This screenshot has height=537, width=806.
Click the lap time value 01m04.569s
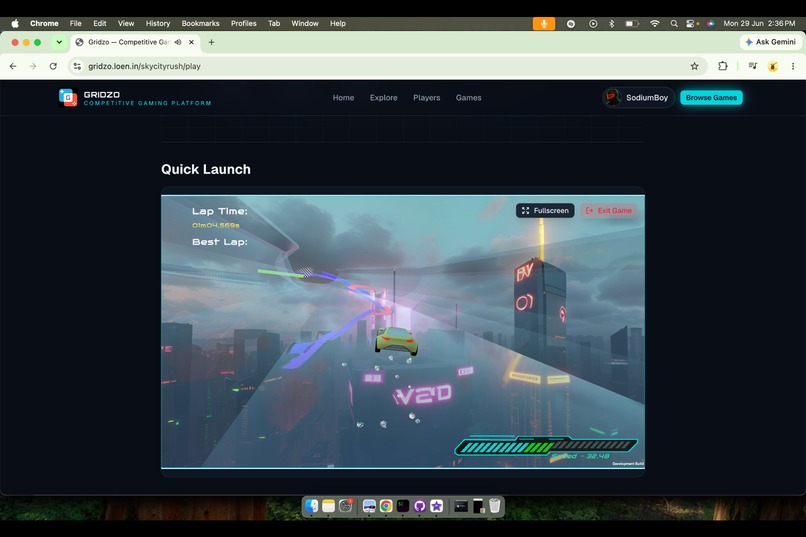[215, 225]
